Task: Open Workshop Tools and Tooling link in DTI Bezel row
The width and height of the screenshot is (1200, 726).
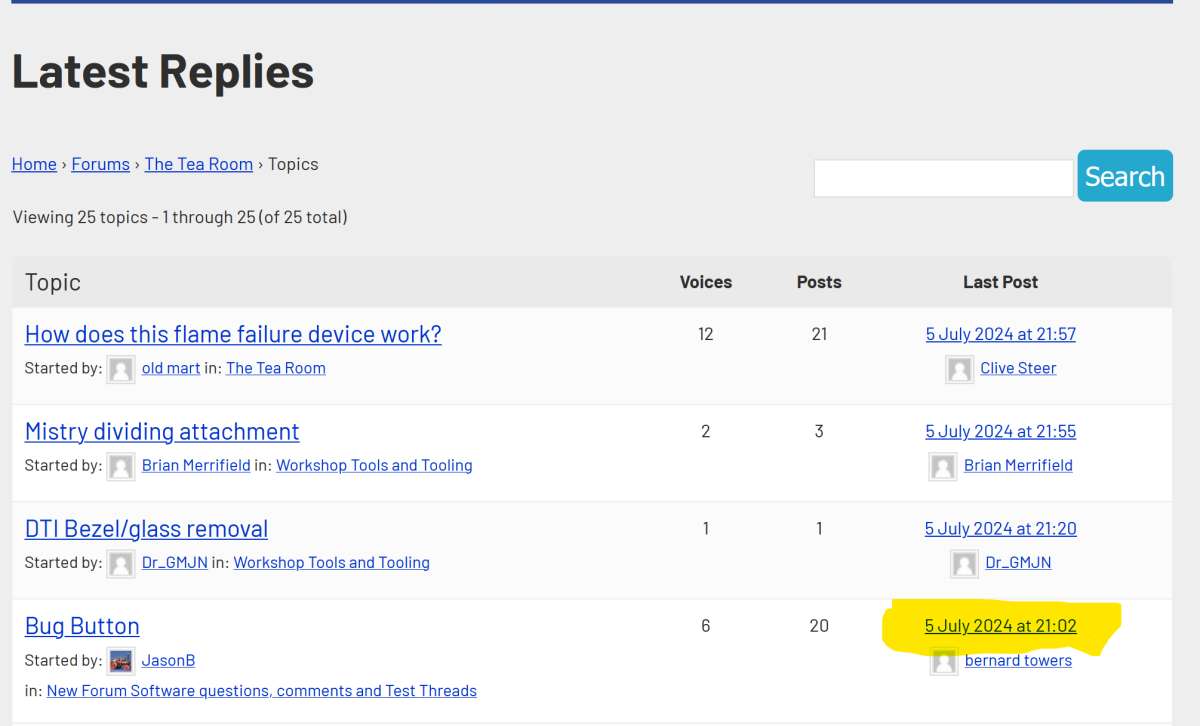Action: coord(332,562)
